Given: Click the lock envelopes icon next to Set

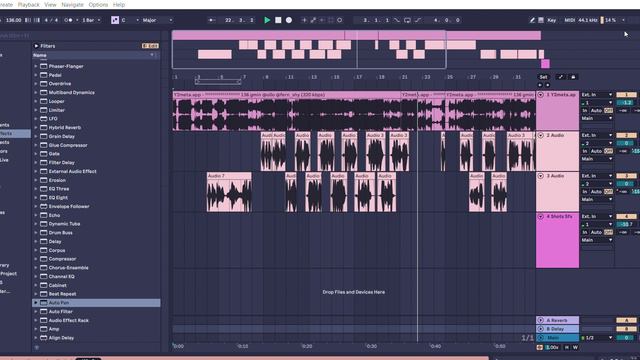Looking at the screenshot, I should 573,77.
